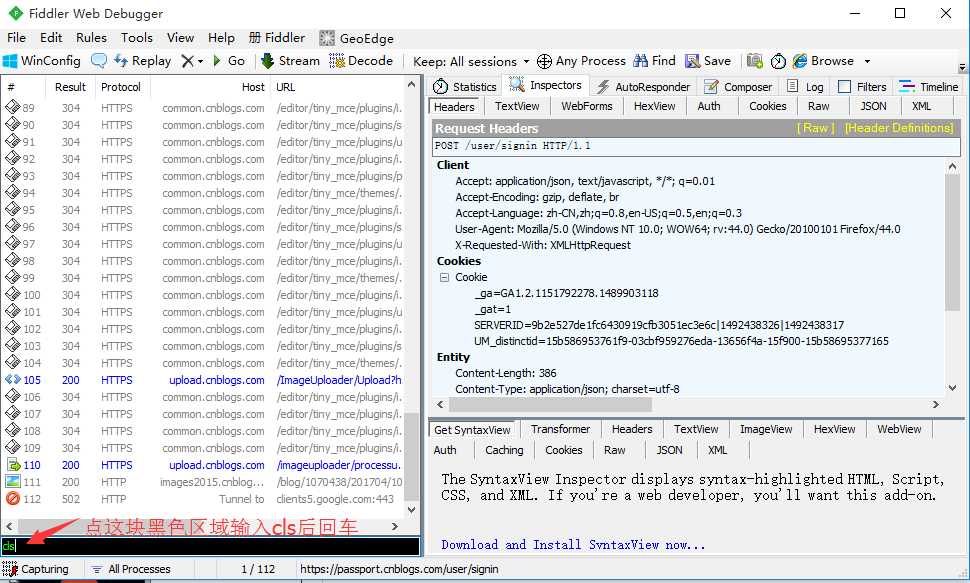Click session list scroll-right arrow

coord(395,526)
